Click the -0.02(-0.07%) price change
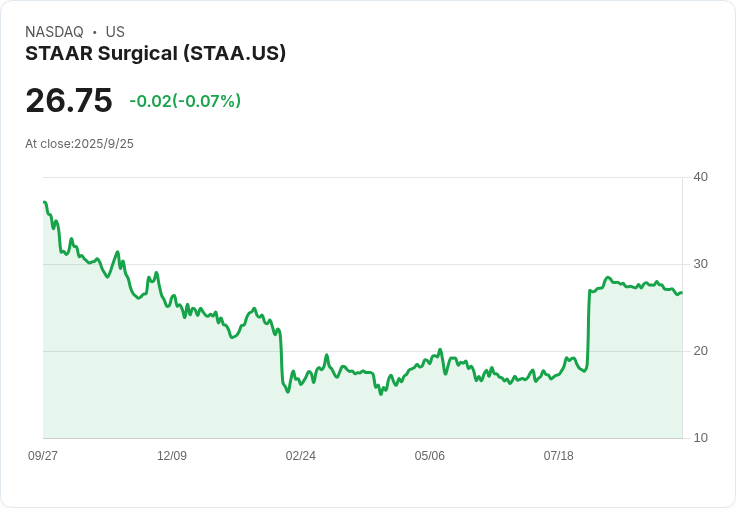The height and width of the screenshot is (508, 736). (x=185, y=101)
